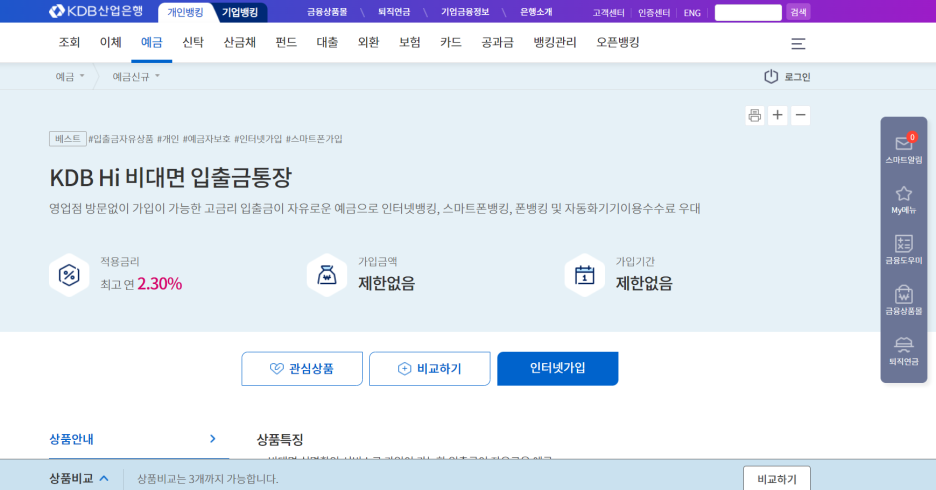The width and height of the screenshot is (936, 490).
Task: Click the money bag 가입금액 icon
Action: pyautogui.click(x=327, y=275)
